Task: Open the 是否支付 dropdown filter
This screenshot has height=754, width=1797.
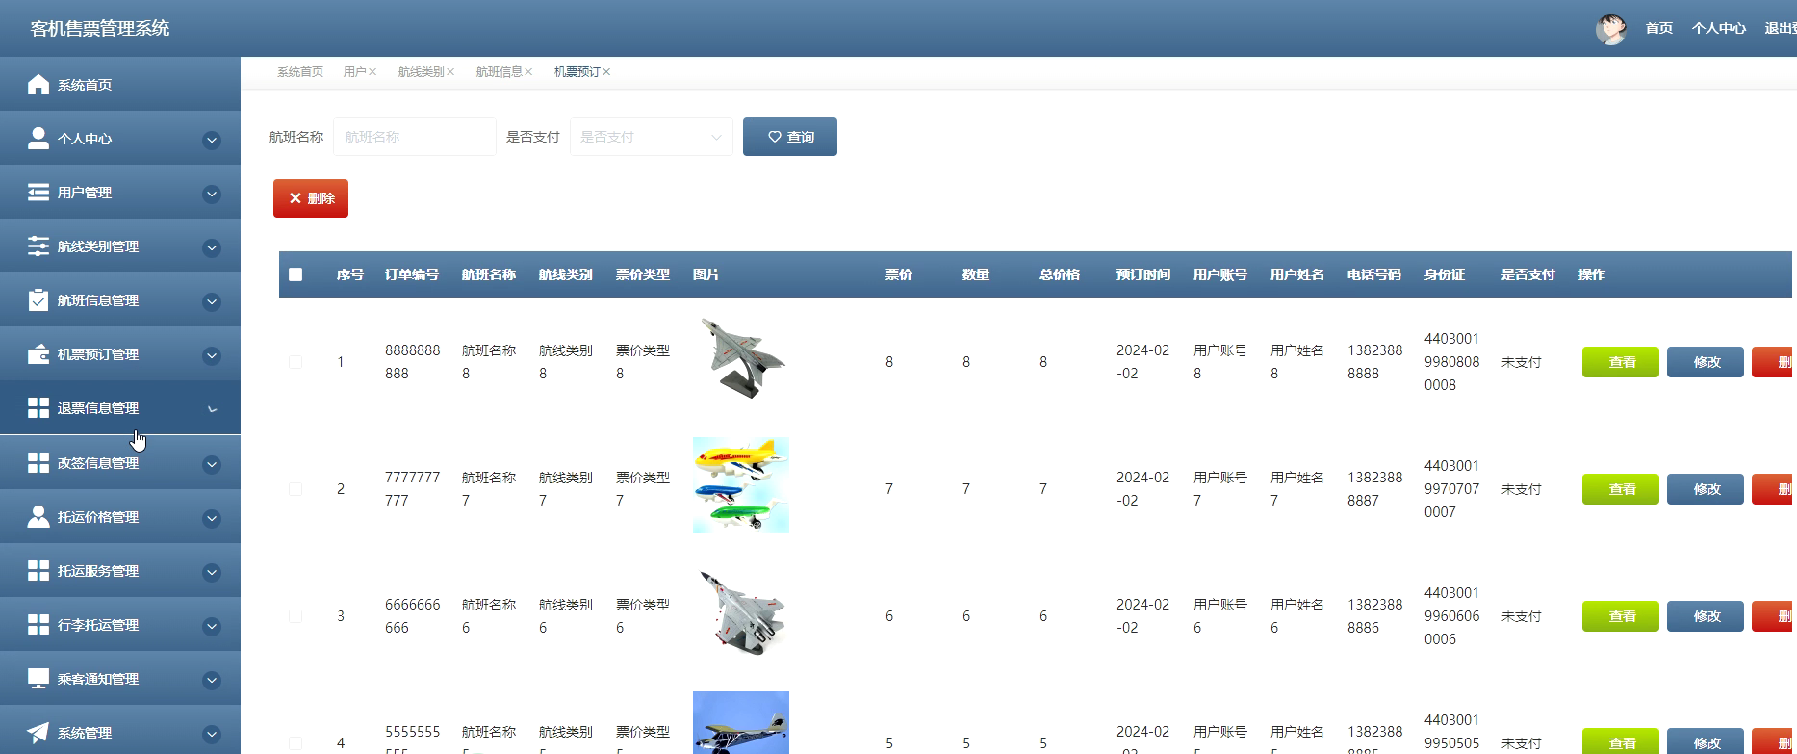Action: 651,137
